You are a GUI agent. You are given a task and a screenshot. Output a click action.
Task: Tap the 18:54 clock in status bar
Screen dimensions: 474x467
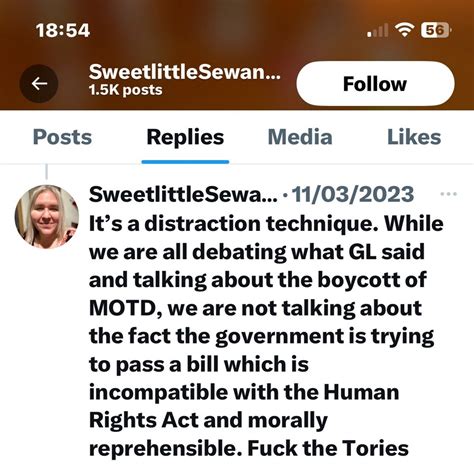63,30
